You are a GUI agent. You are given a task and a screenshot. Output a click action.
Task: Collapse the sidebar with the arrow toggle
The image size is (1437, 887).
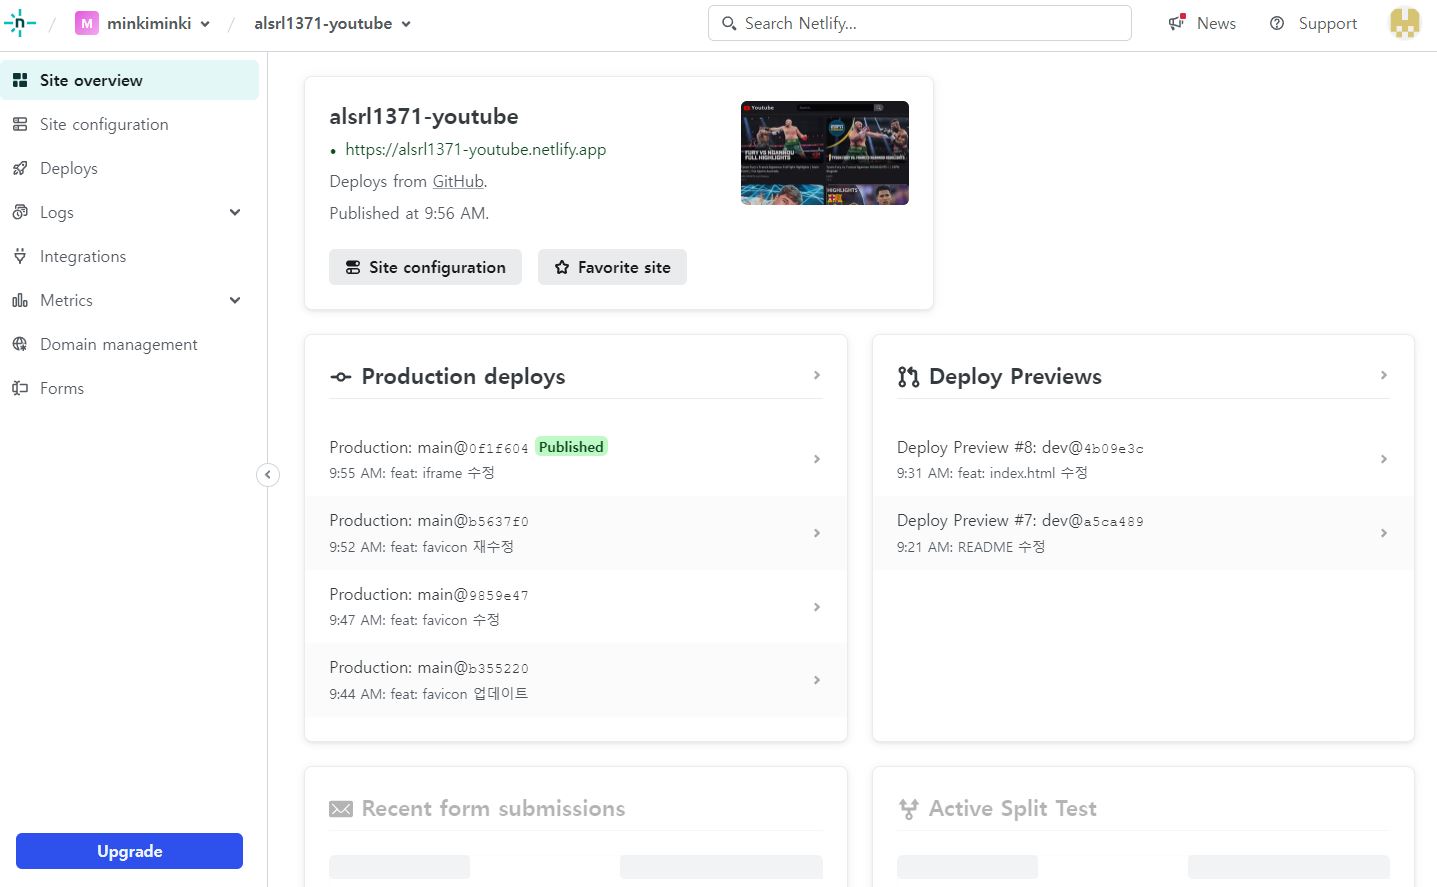pyautogui.click(x=268, y=475)
